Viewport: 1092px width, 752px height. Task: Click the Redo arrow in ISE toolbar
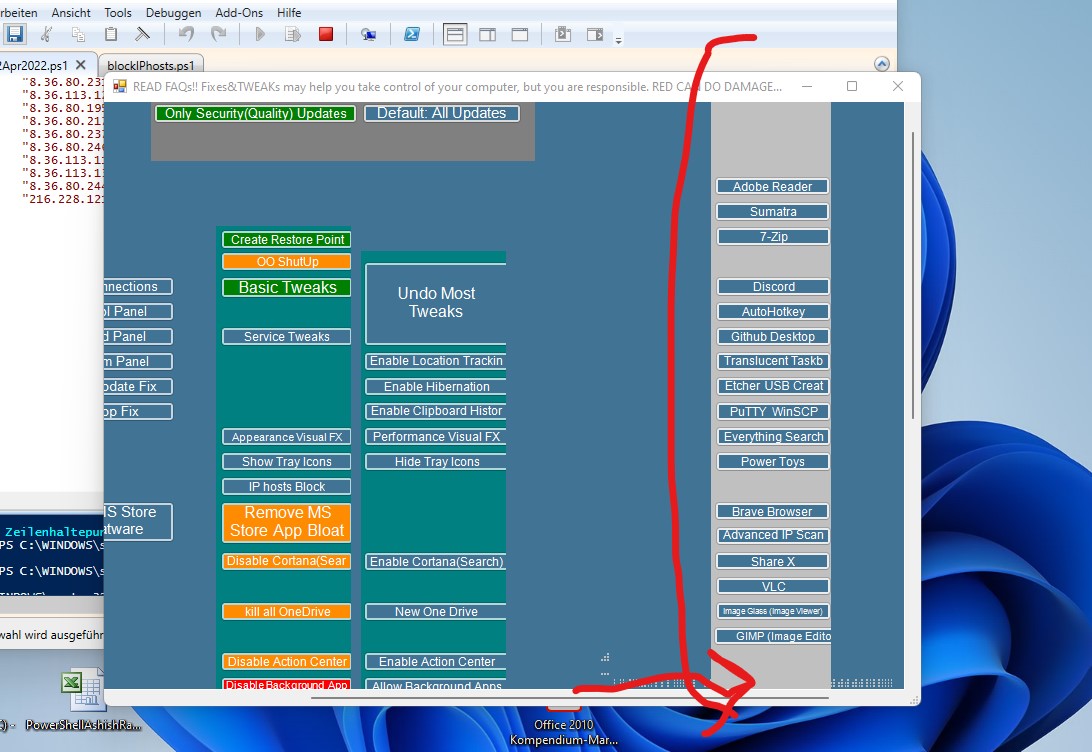[x=219, y=34]
